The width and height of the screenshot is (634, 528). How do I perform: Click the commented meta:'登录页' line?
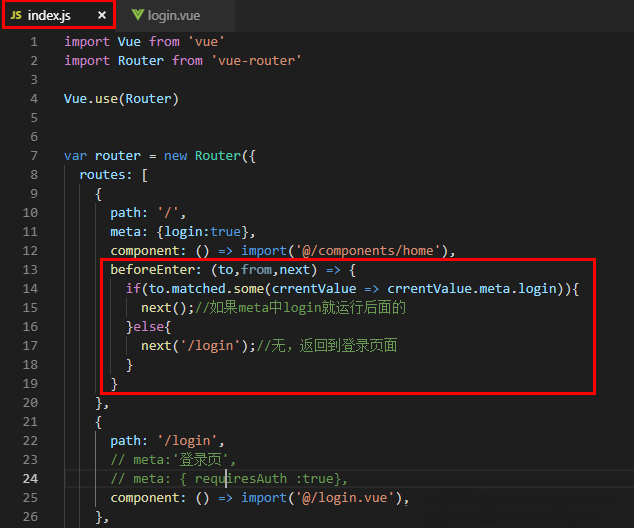click(x=173, y=460)
